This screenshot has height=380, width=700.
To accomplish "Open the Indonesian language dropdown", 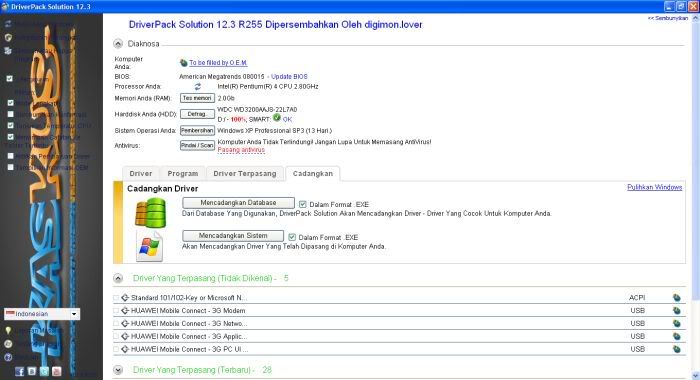I will pyautogui.click(x=42, y=314).
